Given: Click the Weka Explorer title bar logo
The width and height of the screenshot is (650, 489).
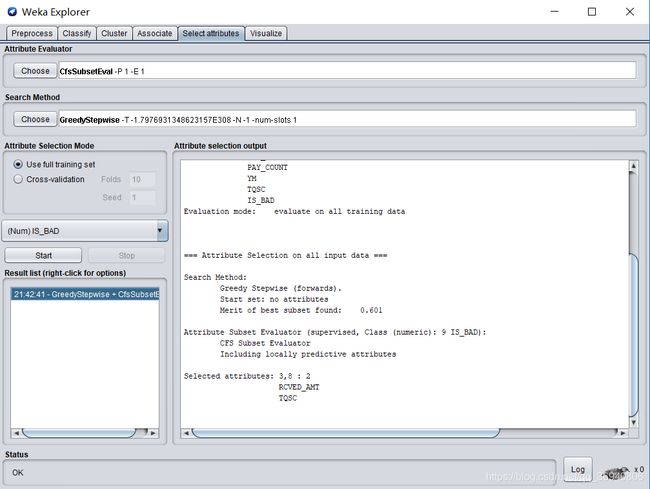Looking at the screenshot, I should coord(12,12).
